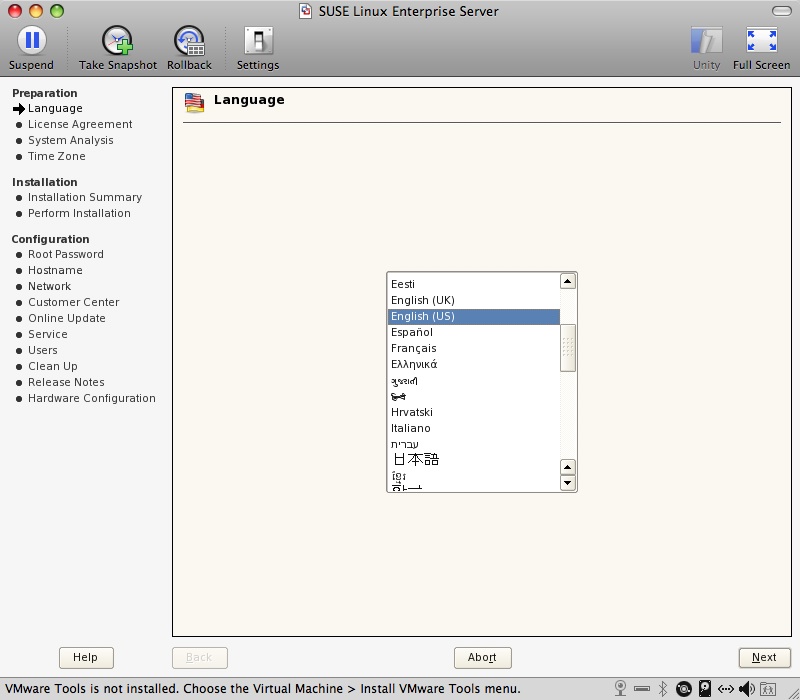Click the Next button
This screenshot has height=700, width=800.
pos(764,657)
